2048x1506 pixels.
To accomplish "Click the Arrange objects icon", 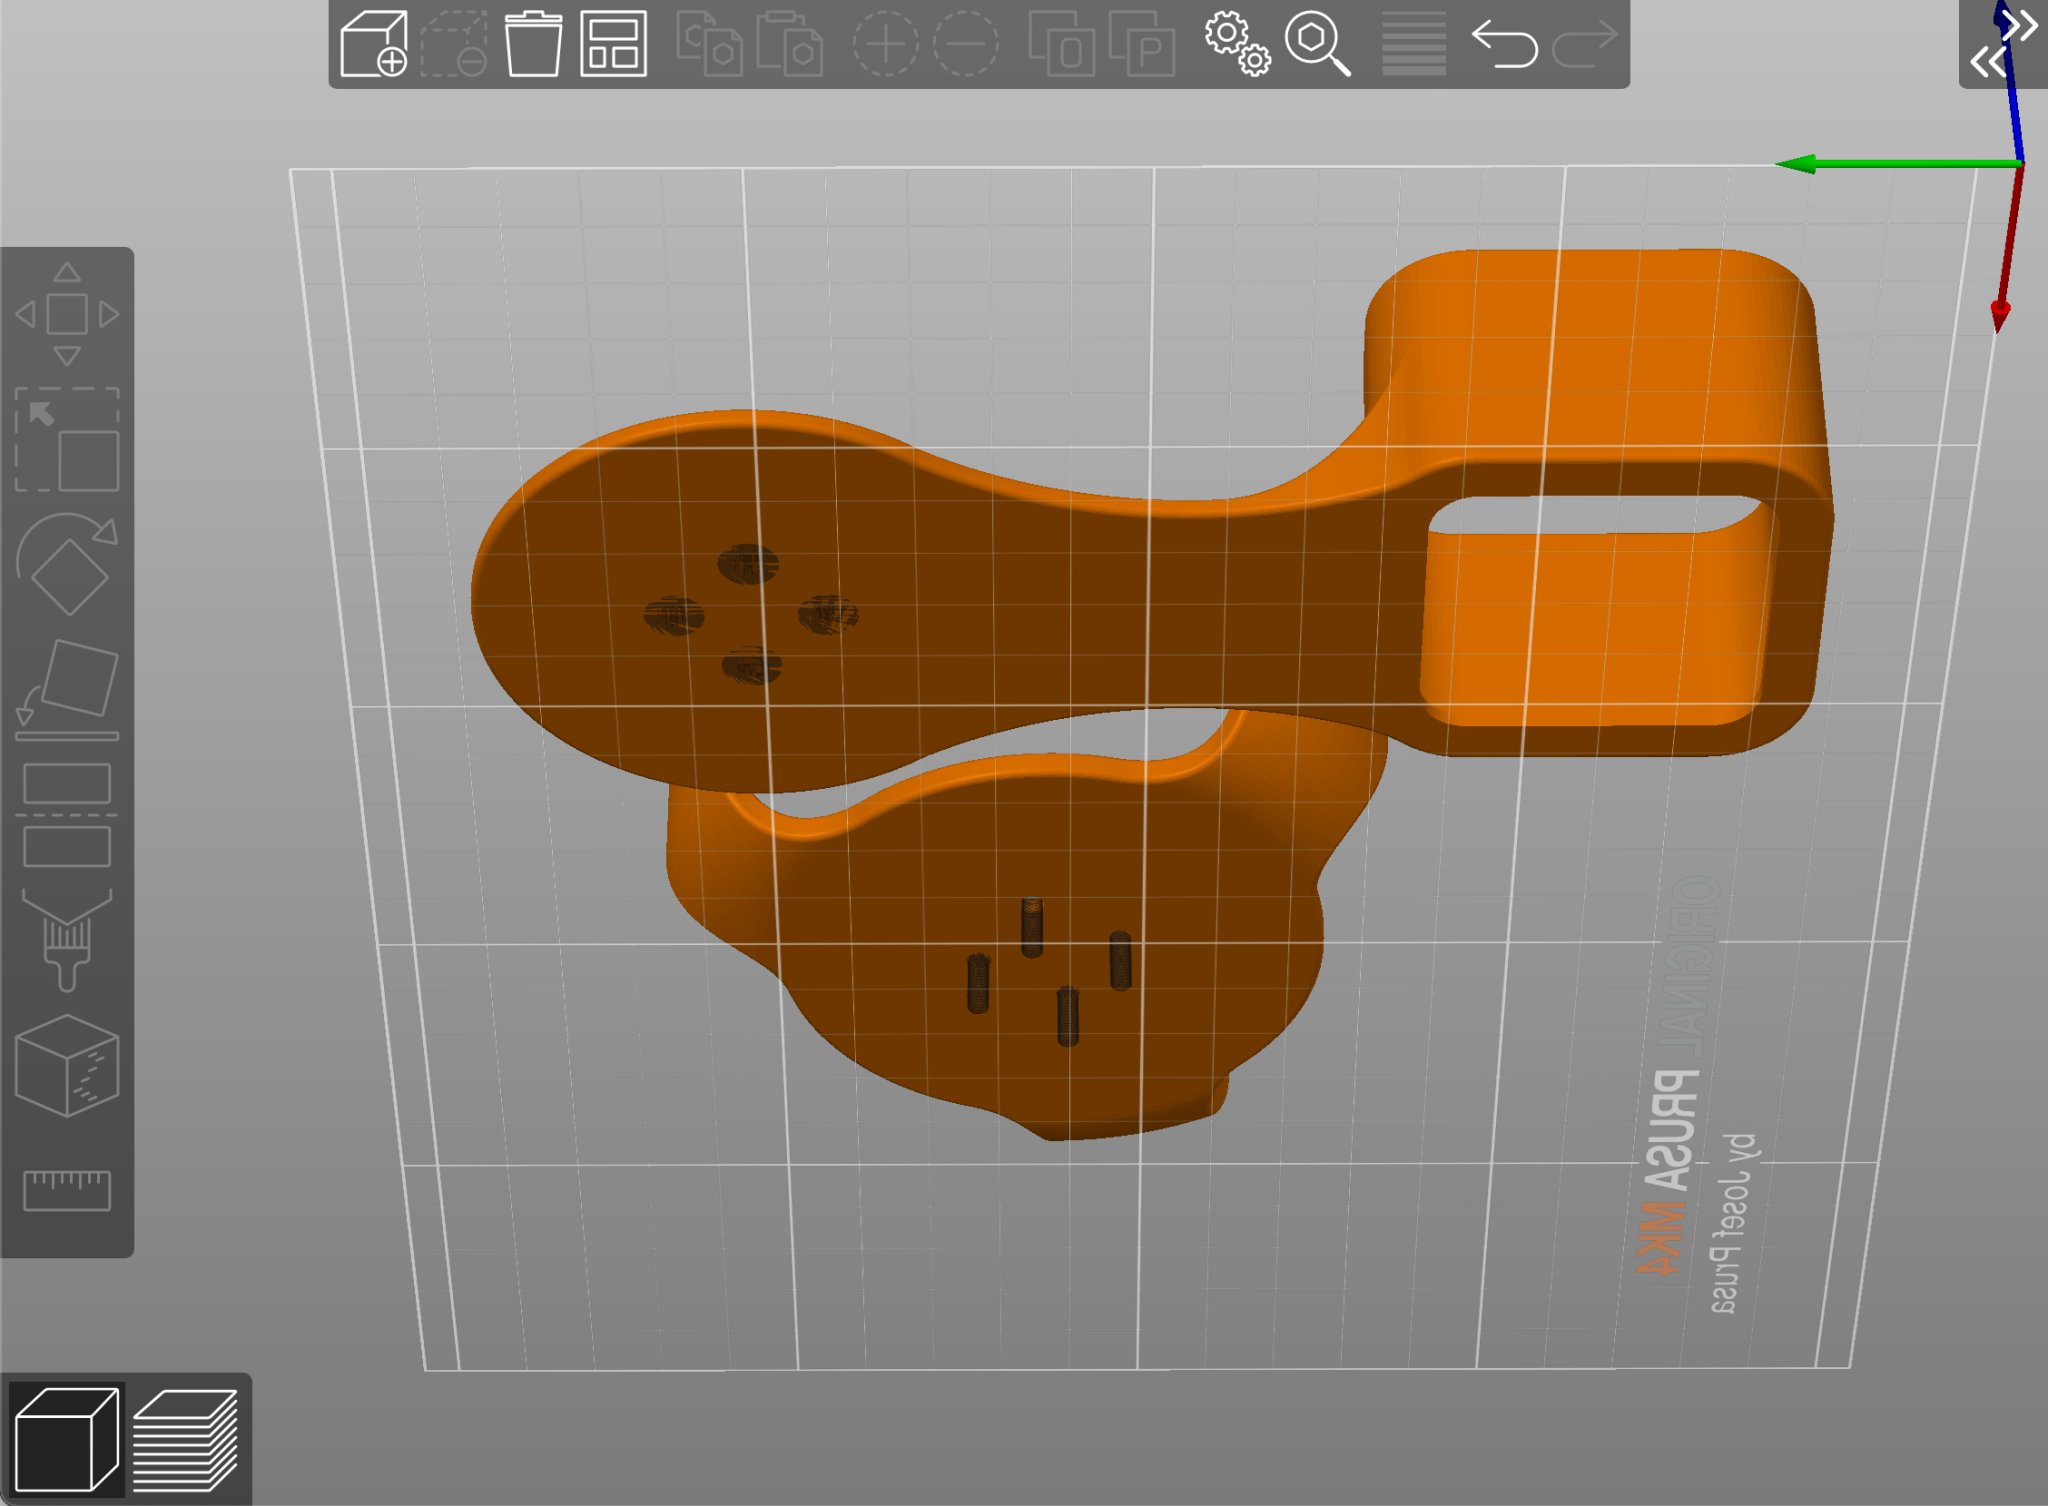I will pyautogui.click(x=613, y=44).
